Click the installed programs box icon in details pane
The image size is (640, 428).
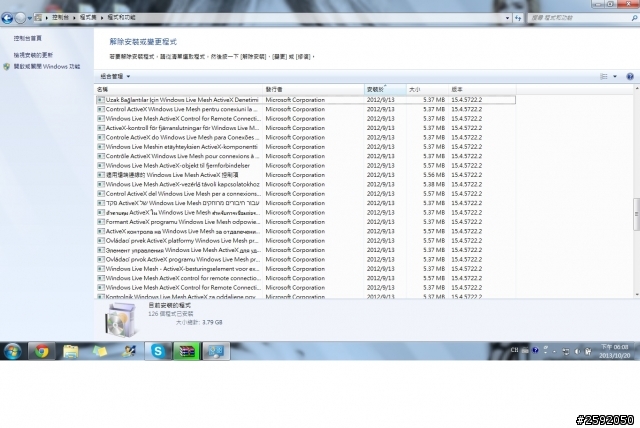(120, 320)
